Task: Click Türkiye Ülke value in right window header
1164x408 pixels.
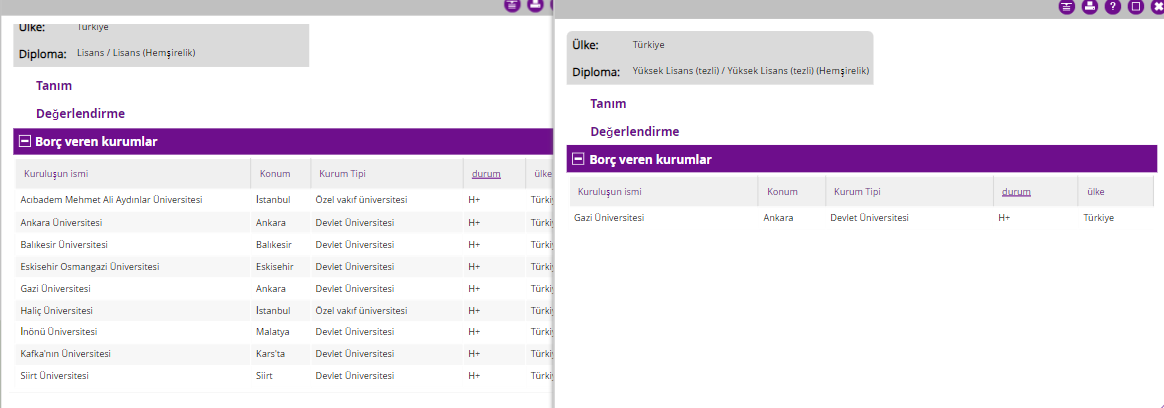Action: tap(648, 45)
